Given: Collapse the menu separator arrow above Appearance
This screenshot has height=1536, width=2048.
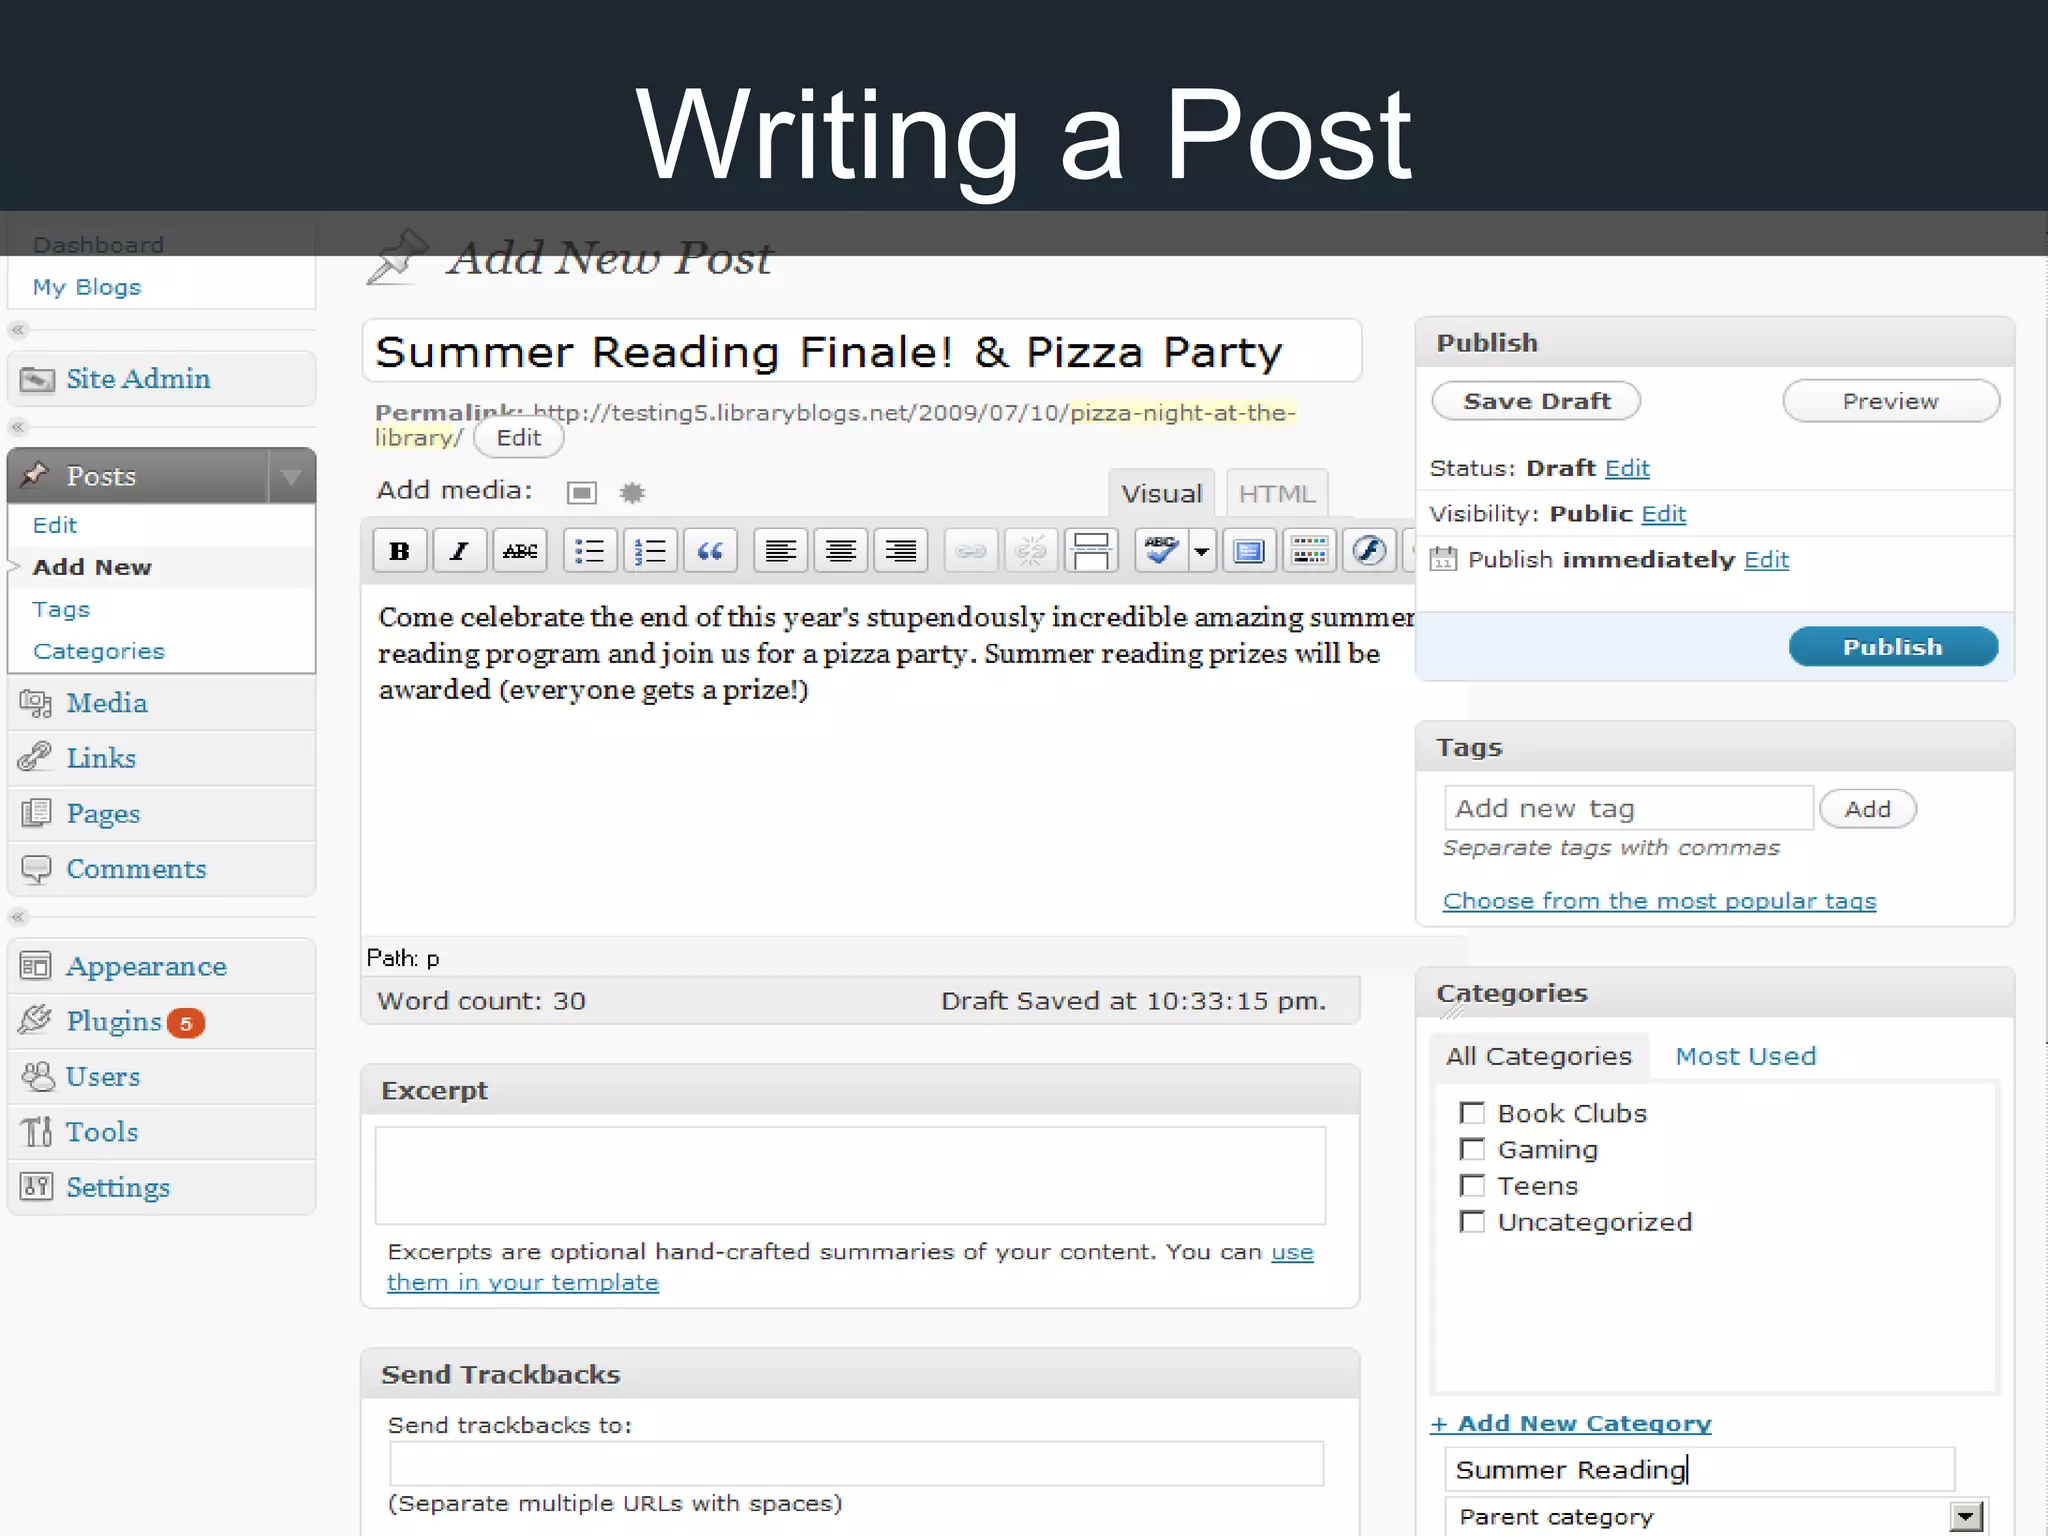Looking at the screenshot, I should pyautogui.click(x=18, y=917).
